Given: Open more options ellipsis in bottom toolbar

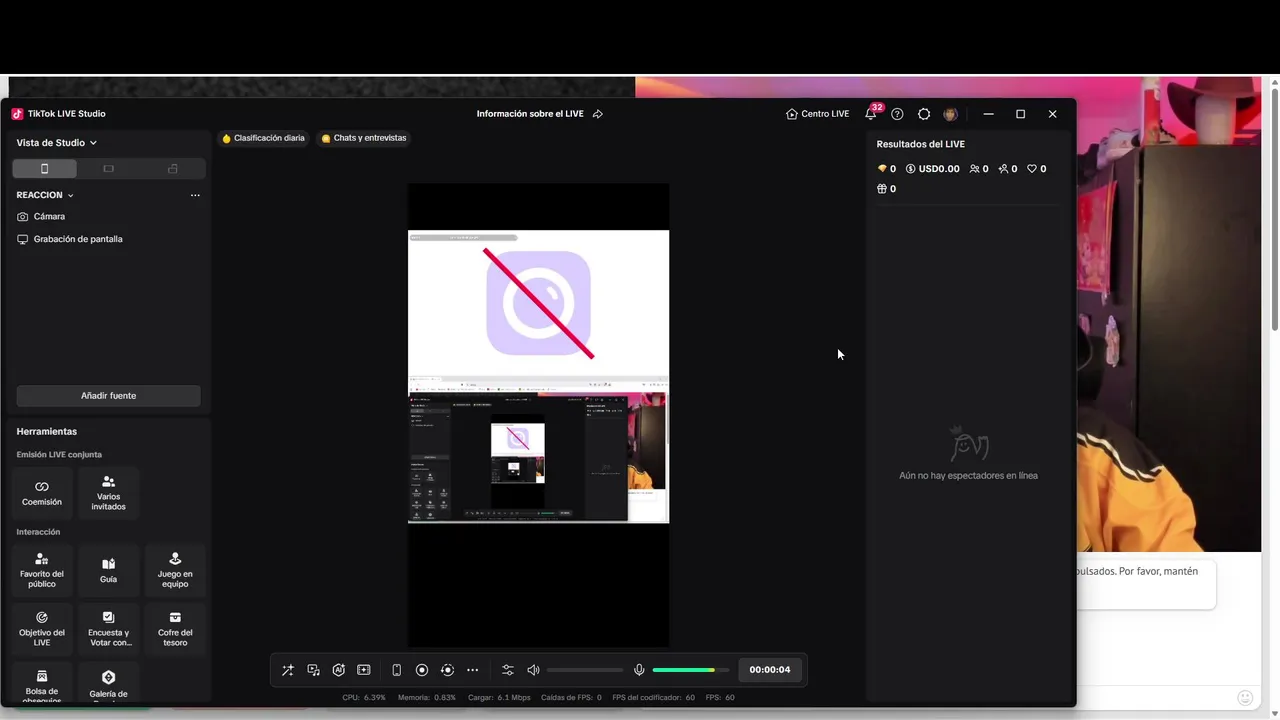Looking at the screenshot, I should [x=472, y=670].
